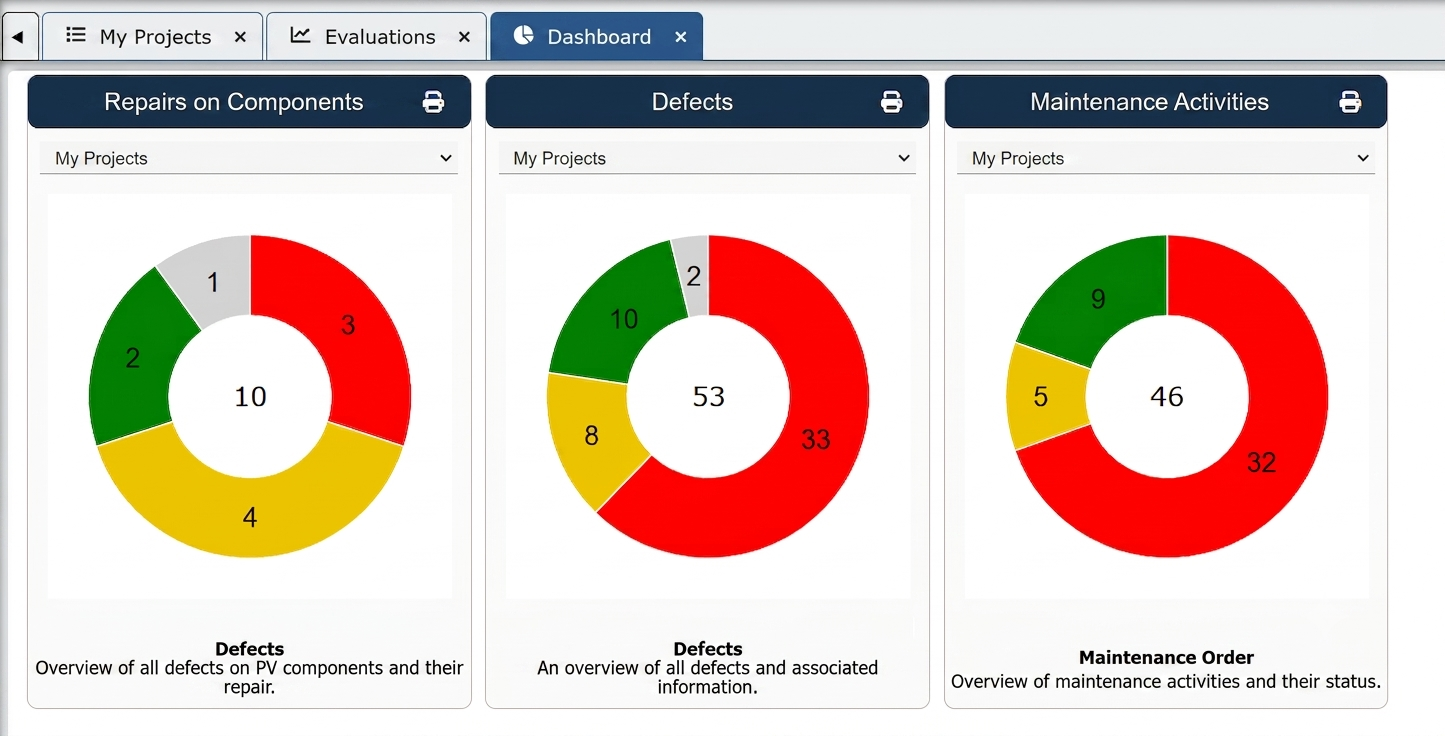Viewport: 1445px width, 736px height.
Task: Expand the Defects panel project dropdown
Action: point(707,158)
